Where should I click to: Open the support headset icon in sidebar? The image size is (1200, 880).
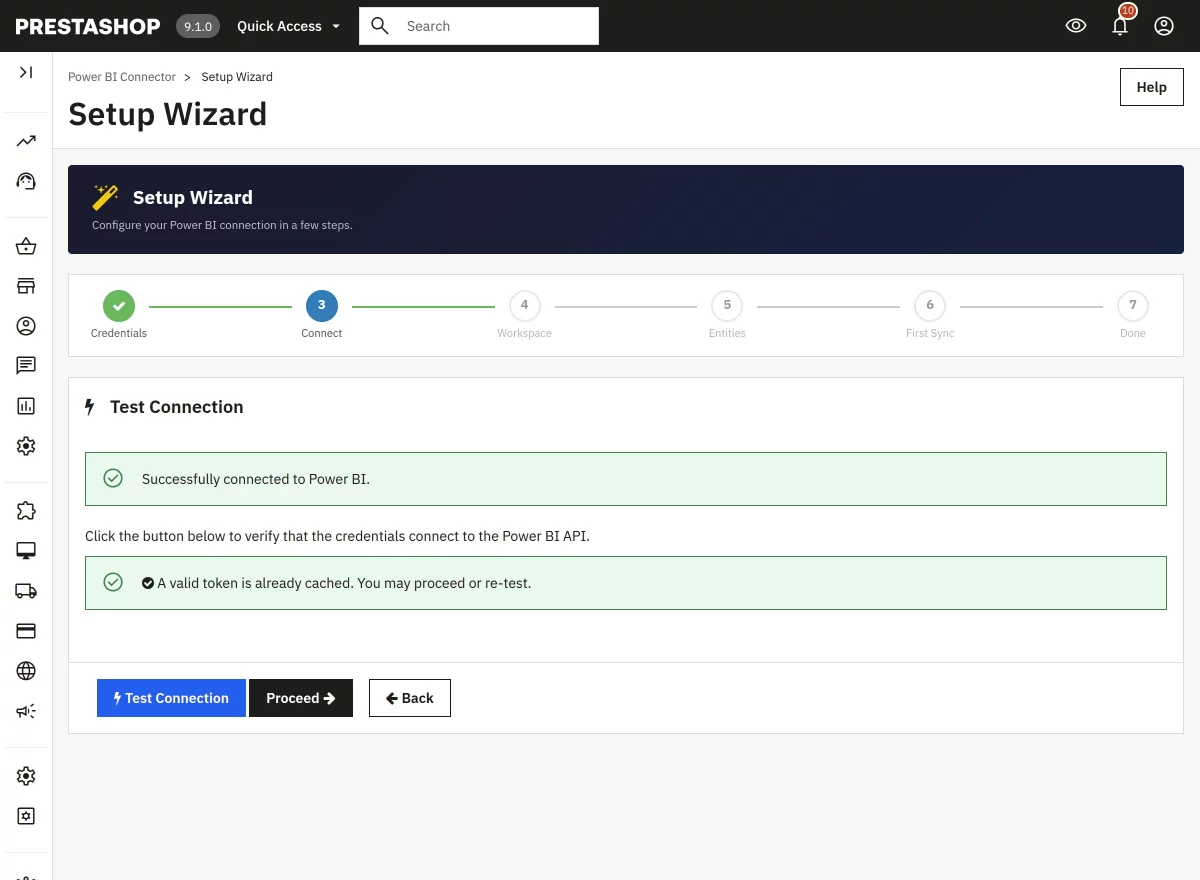[x=26, y=181]
